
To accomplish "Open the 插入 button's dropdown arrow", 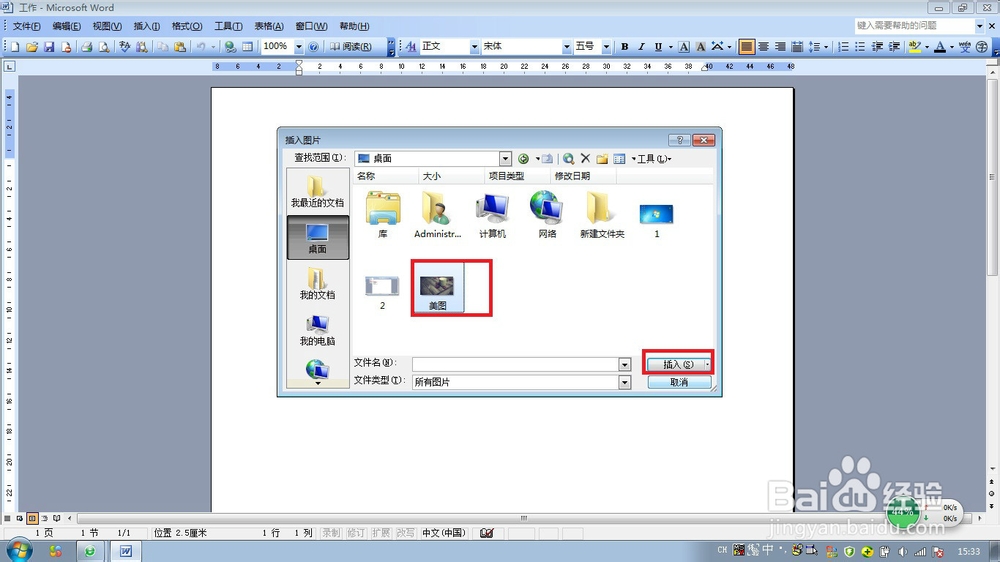I will click(x=707, y=364).
